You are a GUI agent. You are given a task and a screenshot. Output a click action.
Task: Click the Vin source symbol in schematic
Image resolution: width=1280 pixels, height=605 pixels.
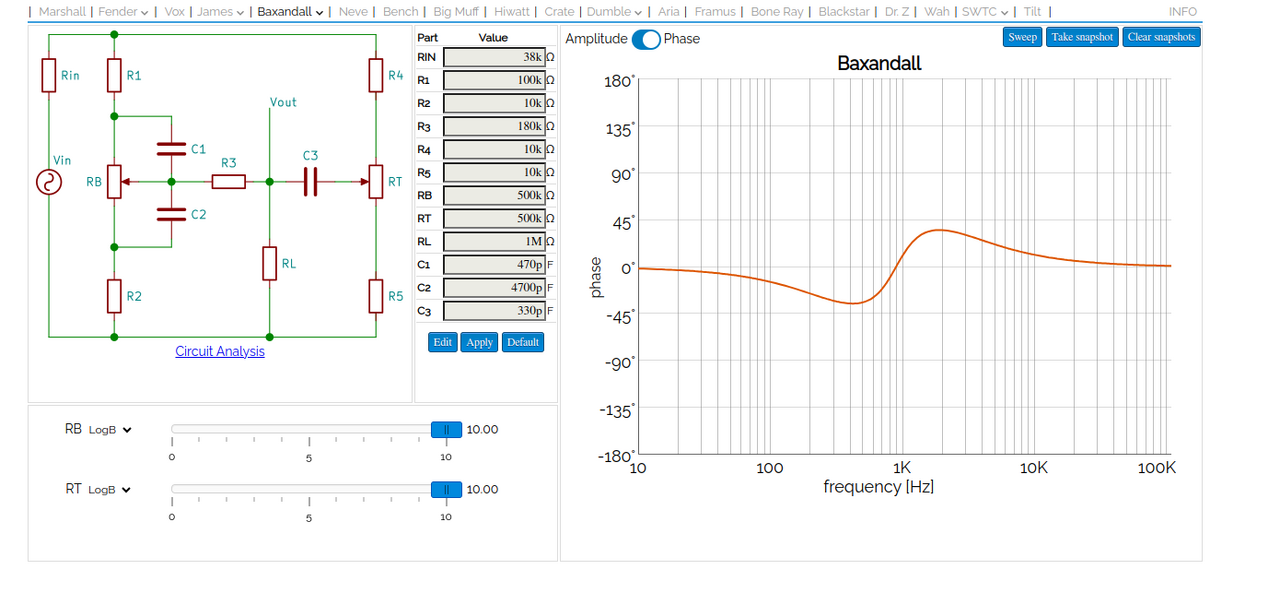pyautogui.click(x=49, y=182)
